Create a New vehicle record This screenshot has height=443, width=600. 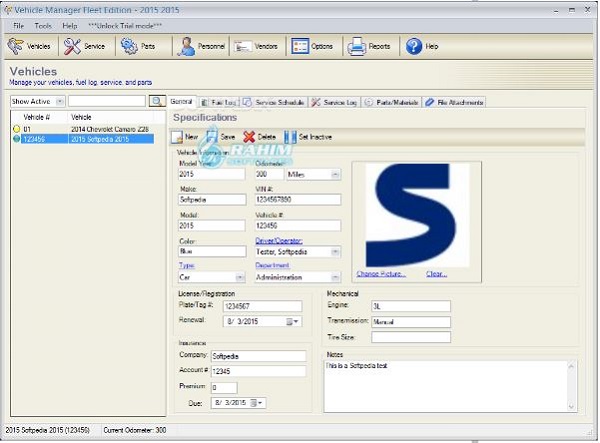184,137
